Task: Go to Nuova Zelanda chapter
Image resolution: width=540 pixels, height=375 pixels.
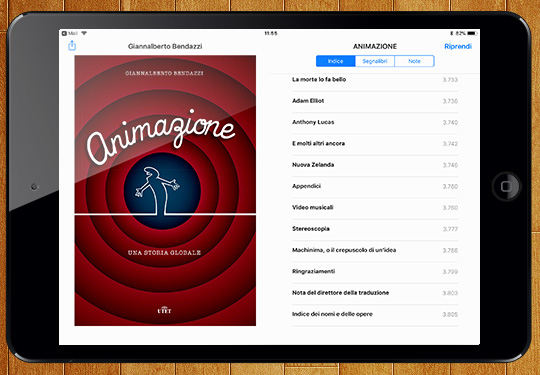Action: (375, 165)
